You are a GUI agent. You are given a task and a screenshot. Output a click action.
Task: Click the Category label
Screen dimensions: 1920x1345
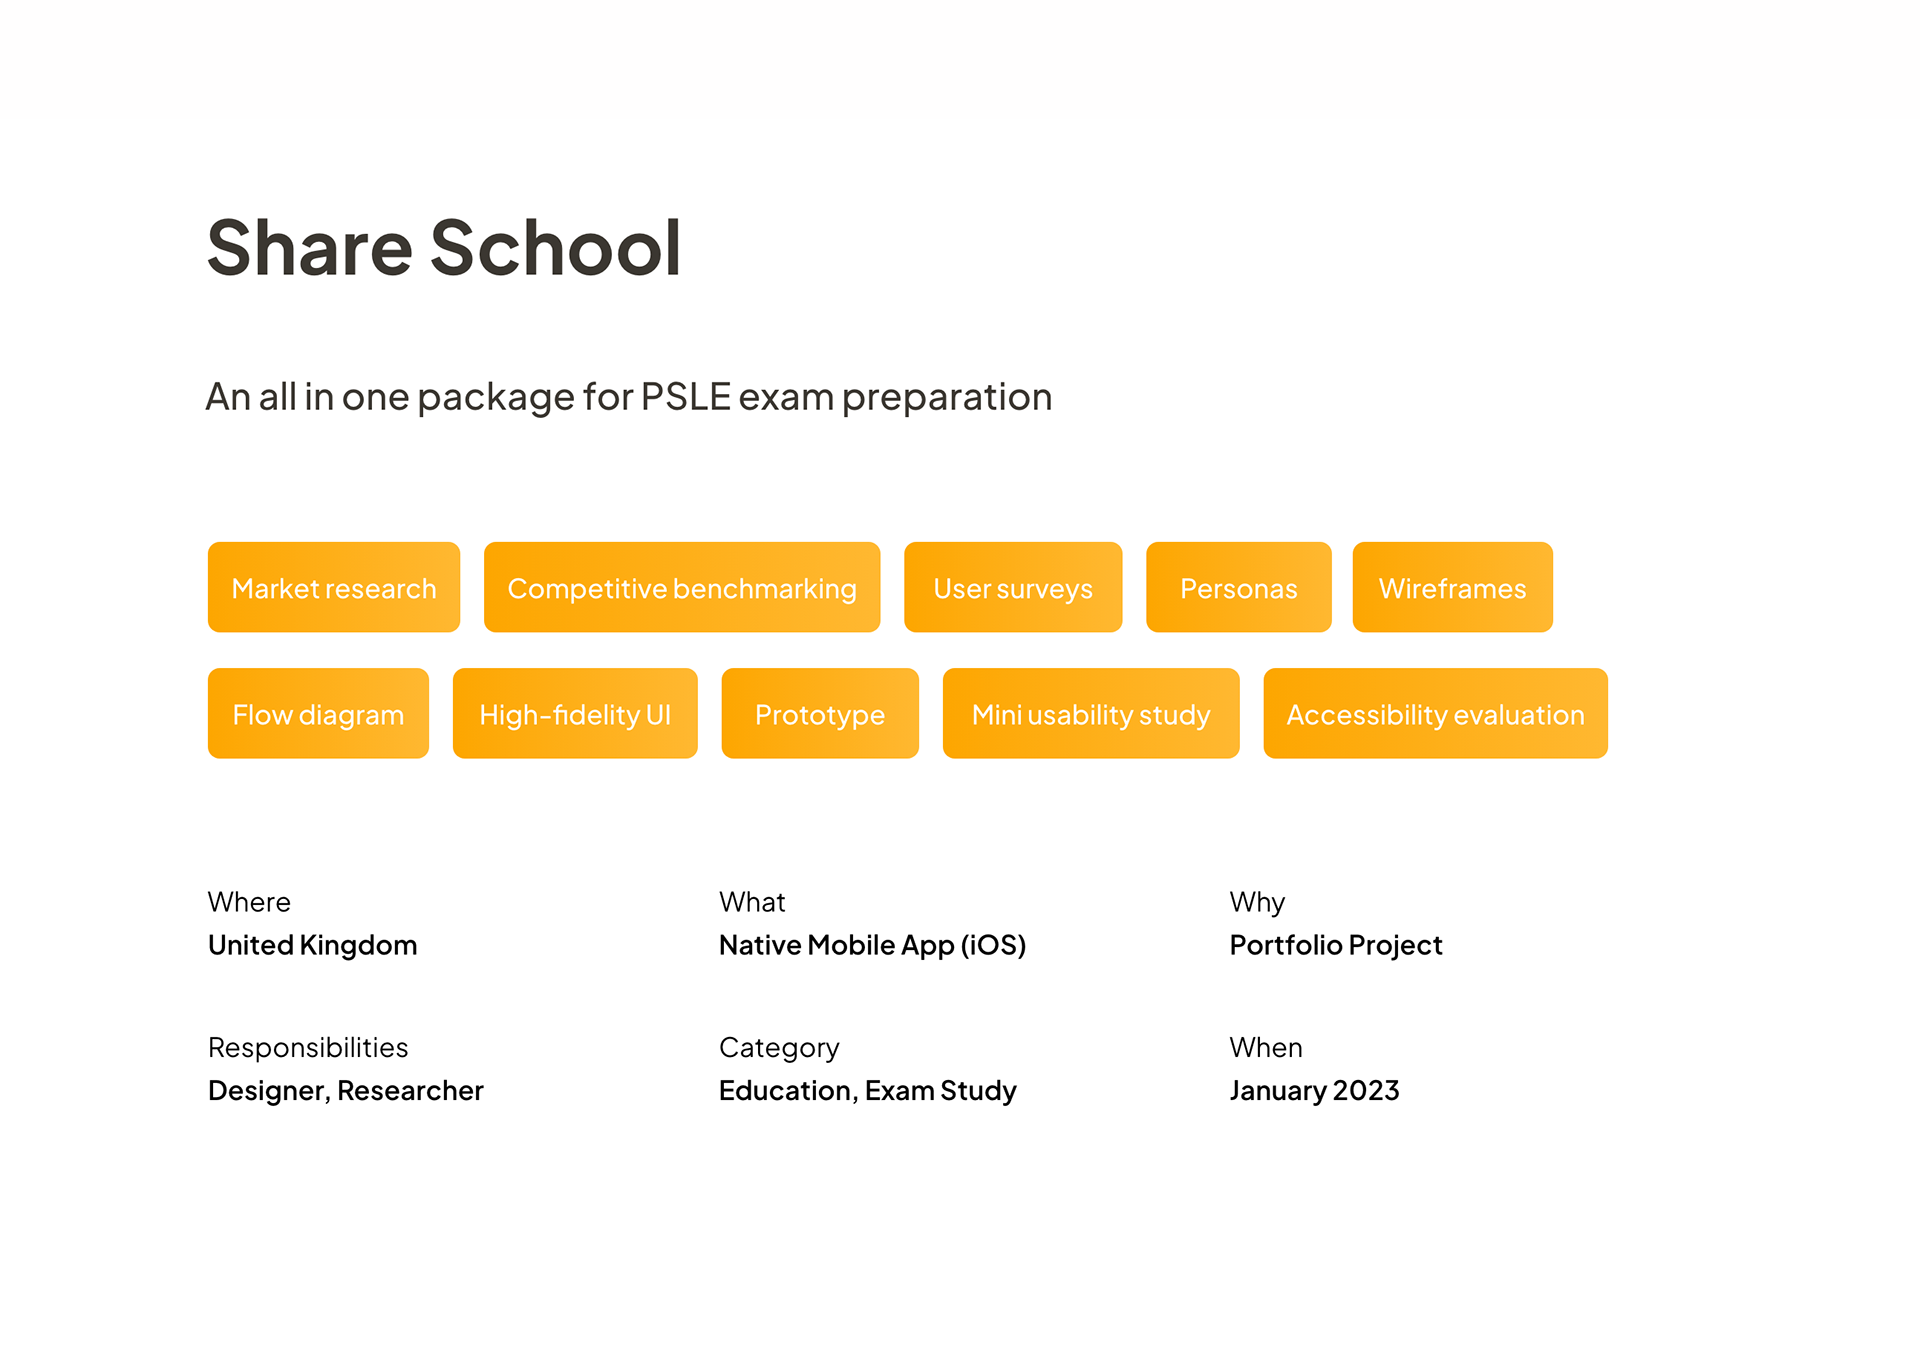779,1047
